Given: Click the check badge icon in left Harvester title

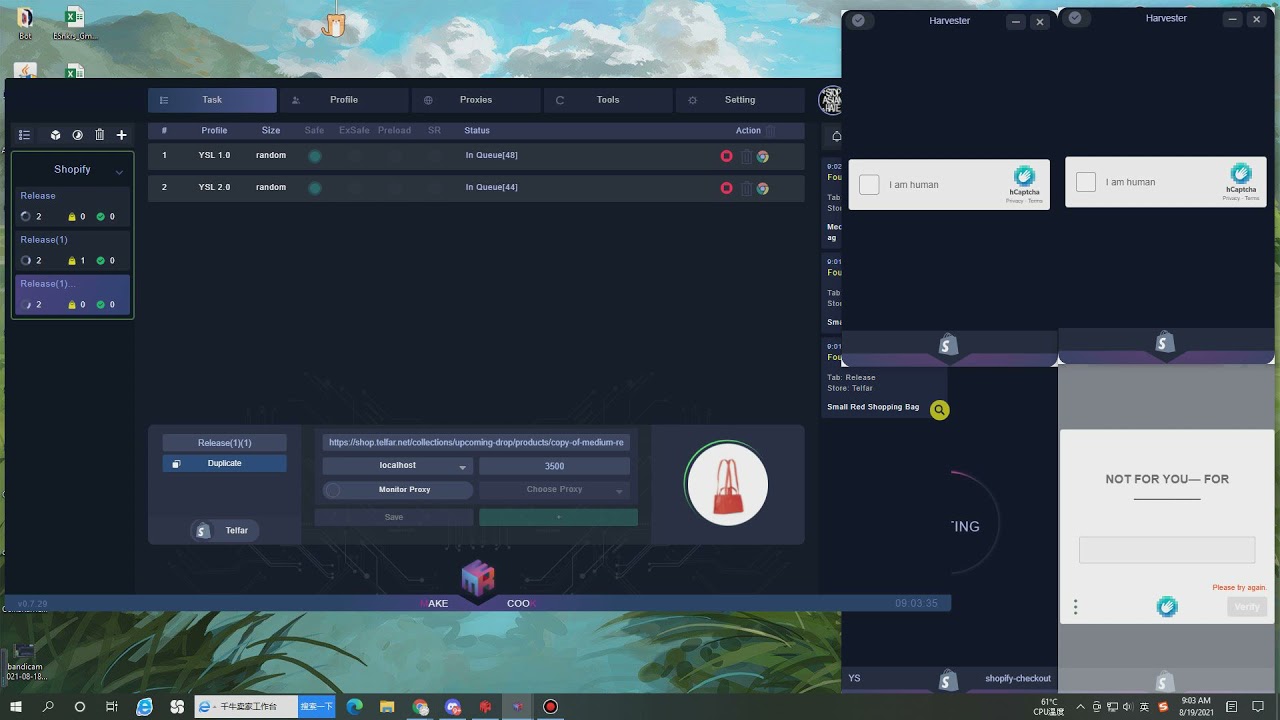Looking at the screenshot, I should point(858,20).
